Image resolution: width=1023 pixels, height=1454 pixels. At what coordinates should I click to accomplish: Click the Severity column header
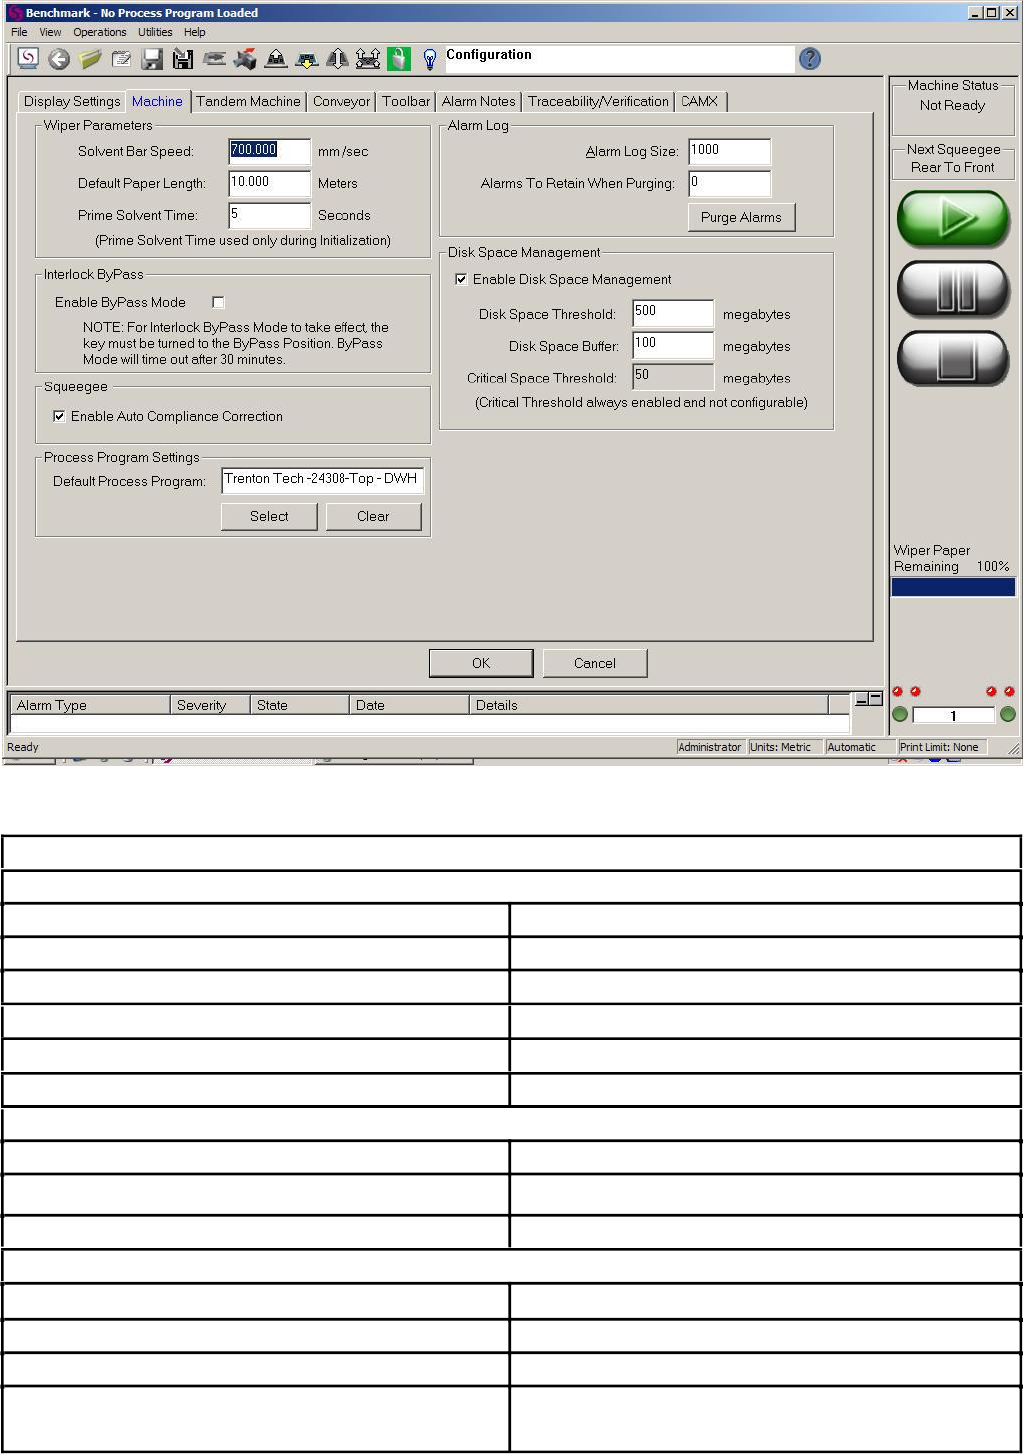point(210,705)
